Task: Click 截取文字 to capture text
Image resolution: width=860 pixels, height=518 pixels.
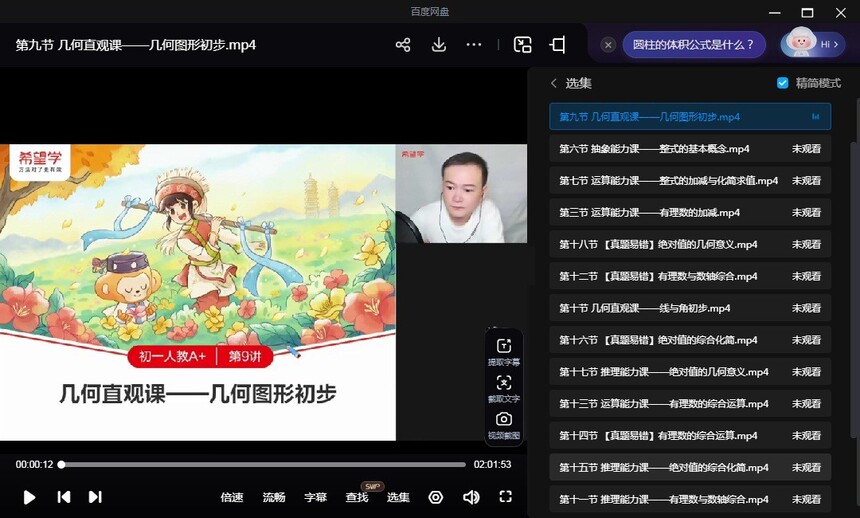Action: [x=504, y=388]
